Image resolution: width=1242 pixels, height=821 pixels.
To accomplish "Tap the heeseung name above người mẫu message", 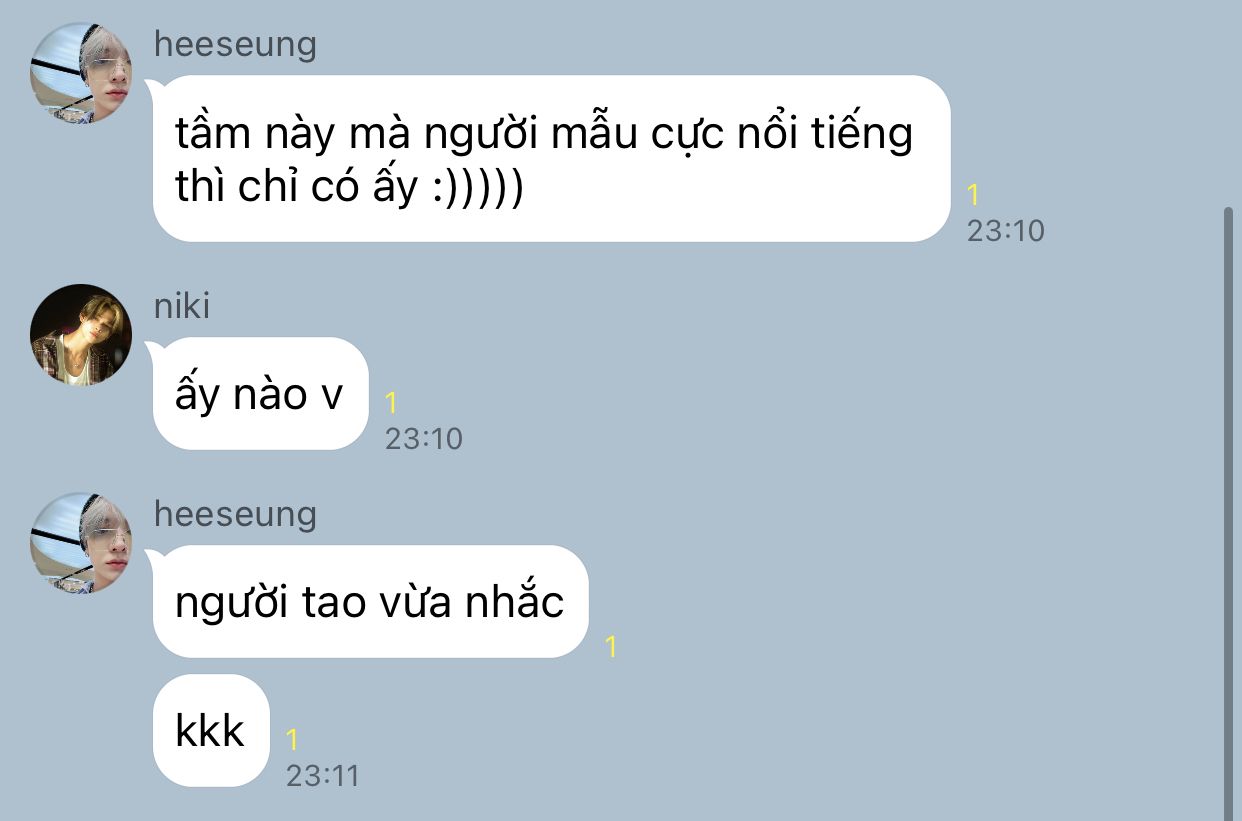I will point(235,45).
